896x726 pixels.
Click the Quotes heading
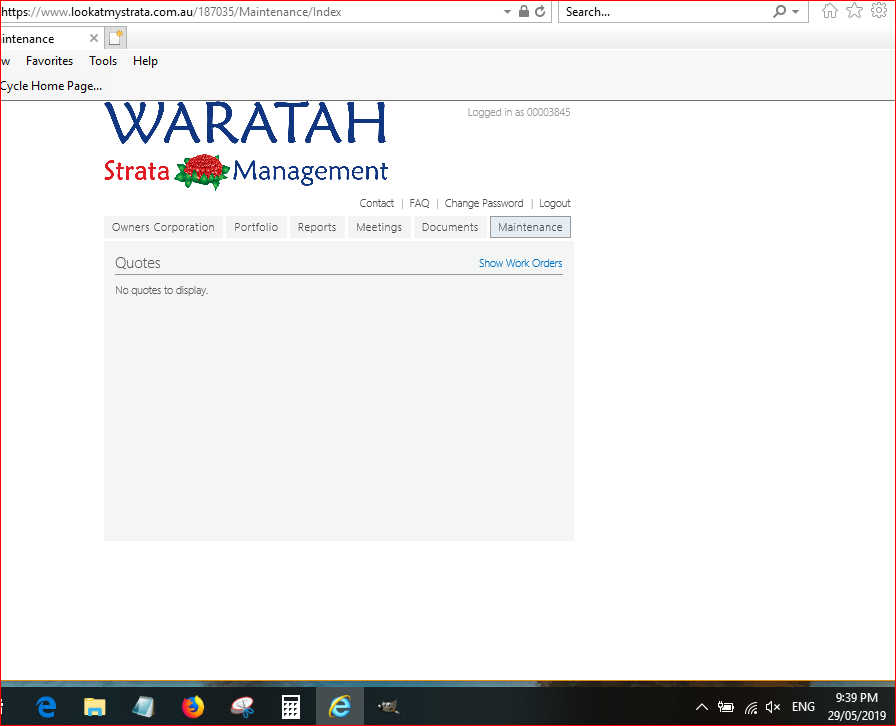tap(138, 263)
